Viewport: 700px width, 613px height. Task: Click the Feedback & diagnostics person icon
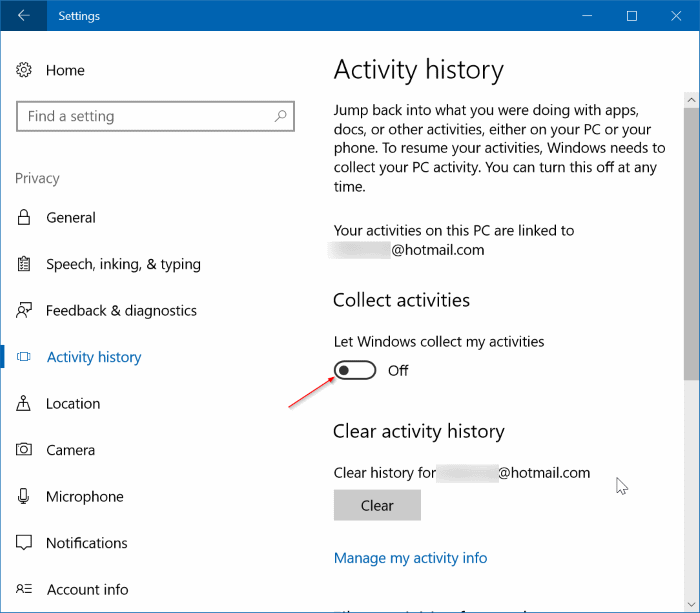point(24,310)
